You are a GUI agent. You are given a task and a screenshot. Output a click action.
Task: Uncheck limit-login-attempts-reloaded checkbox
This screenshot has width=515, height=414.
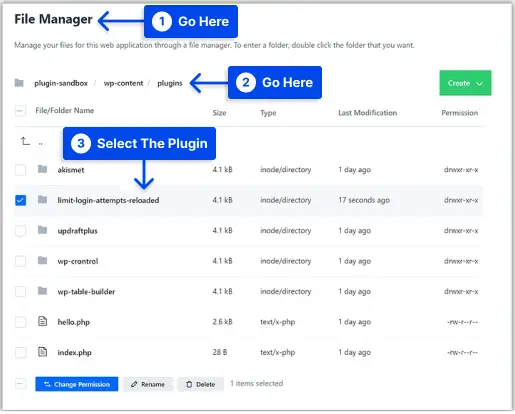(x=20, y=200)
